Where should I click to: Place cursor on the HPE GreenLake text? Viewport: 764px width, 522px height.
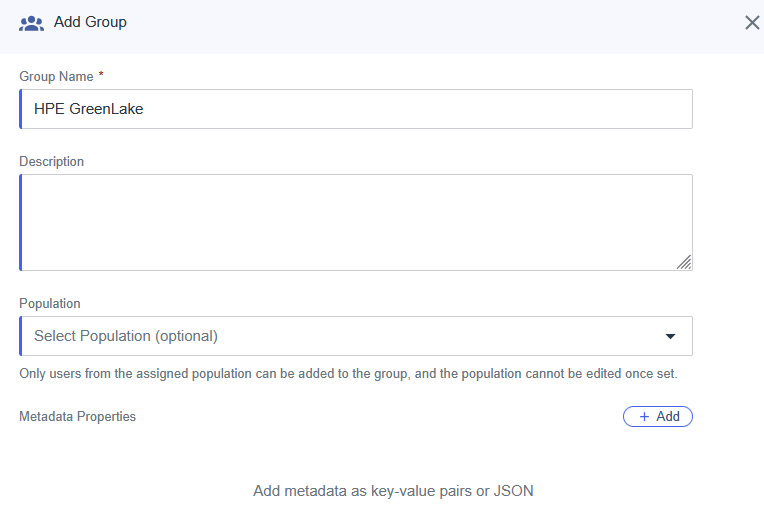click(89, 109)
